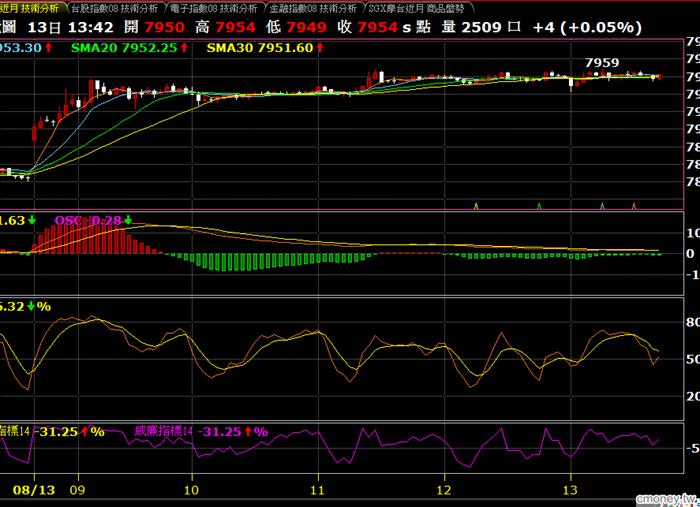Click the SMA30 7951.60 legend label
The image size is (700, 507).
tap(260, 48)
